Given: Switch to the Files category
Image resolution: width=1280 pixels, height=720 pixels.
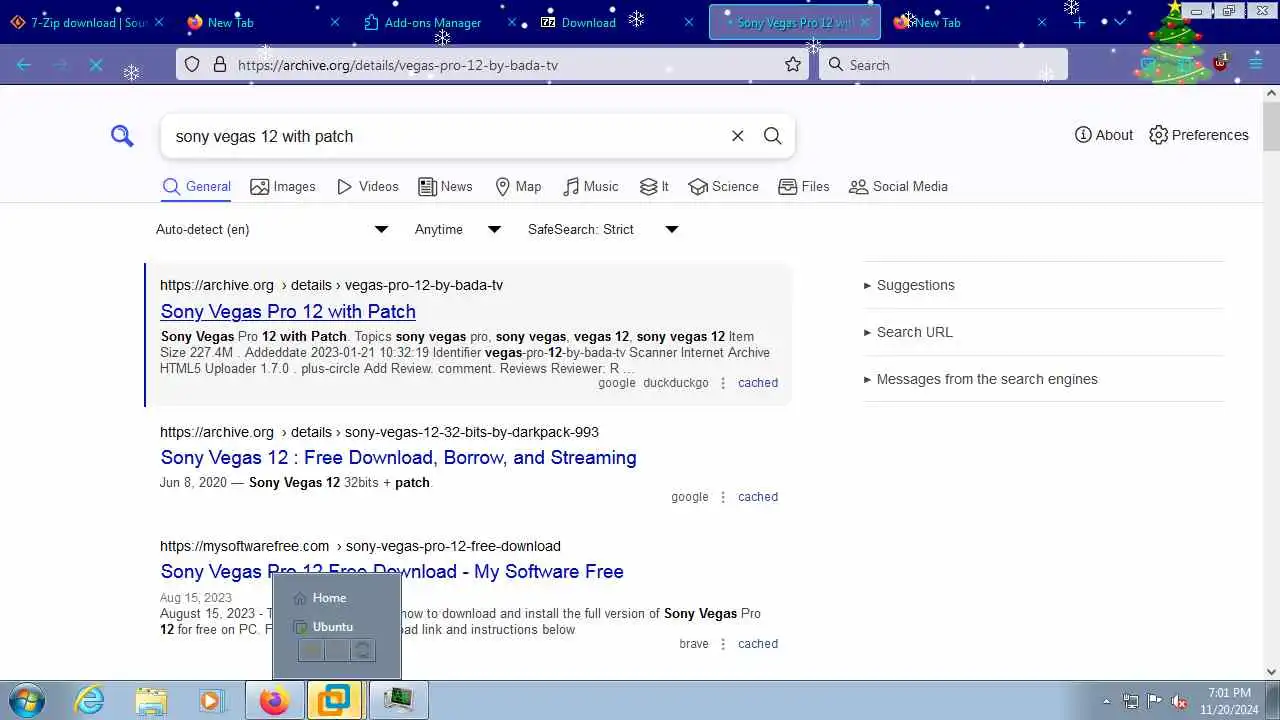Looking at the screenshot, I should coord(804,187).
